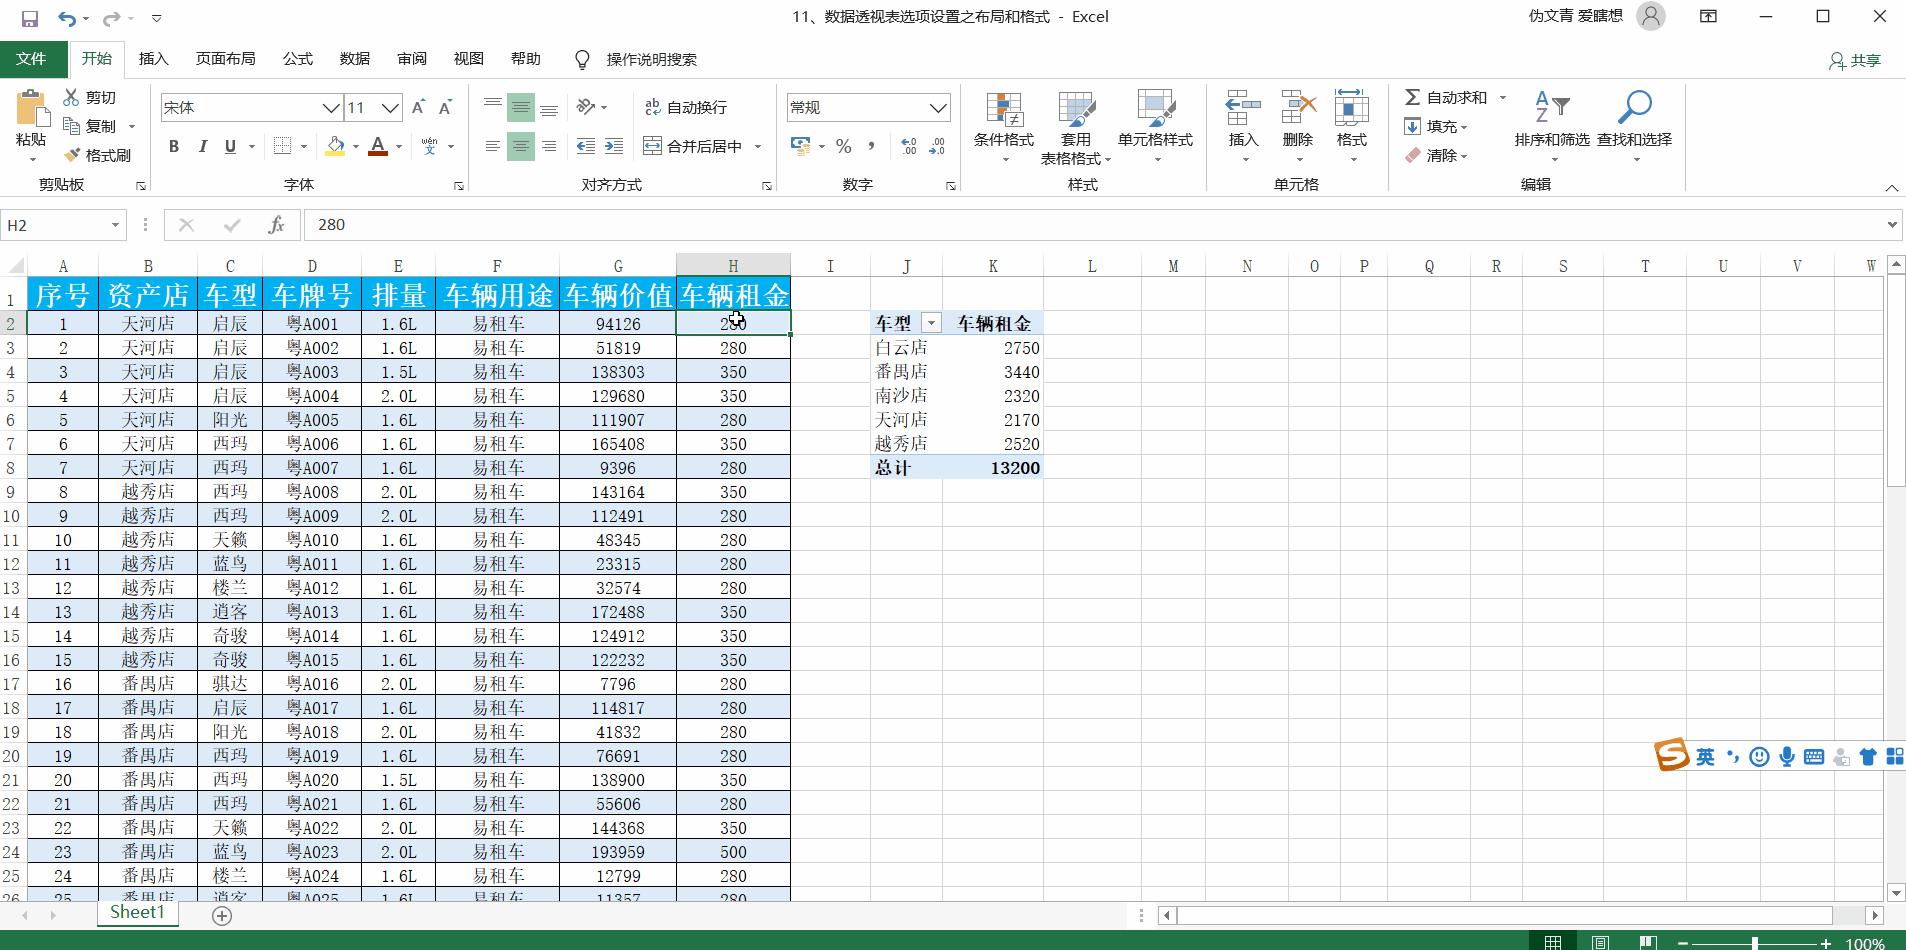Screen dimensions: 1906x950
Task: Open the font name dropdown
Action: (330, 107)
